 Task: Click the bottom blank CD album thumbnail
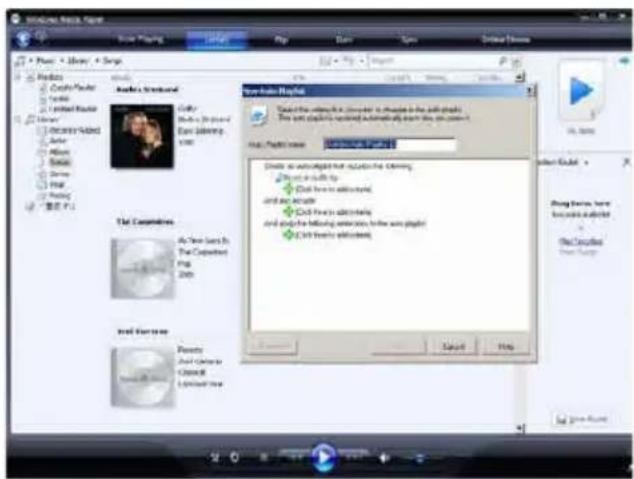[143, 377]
